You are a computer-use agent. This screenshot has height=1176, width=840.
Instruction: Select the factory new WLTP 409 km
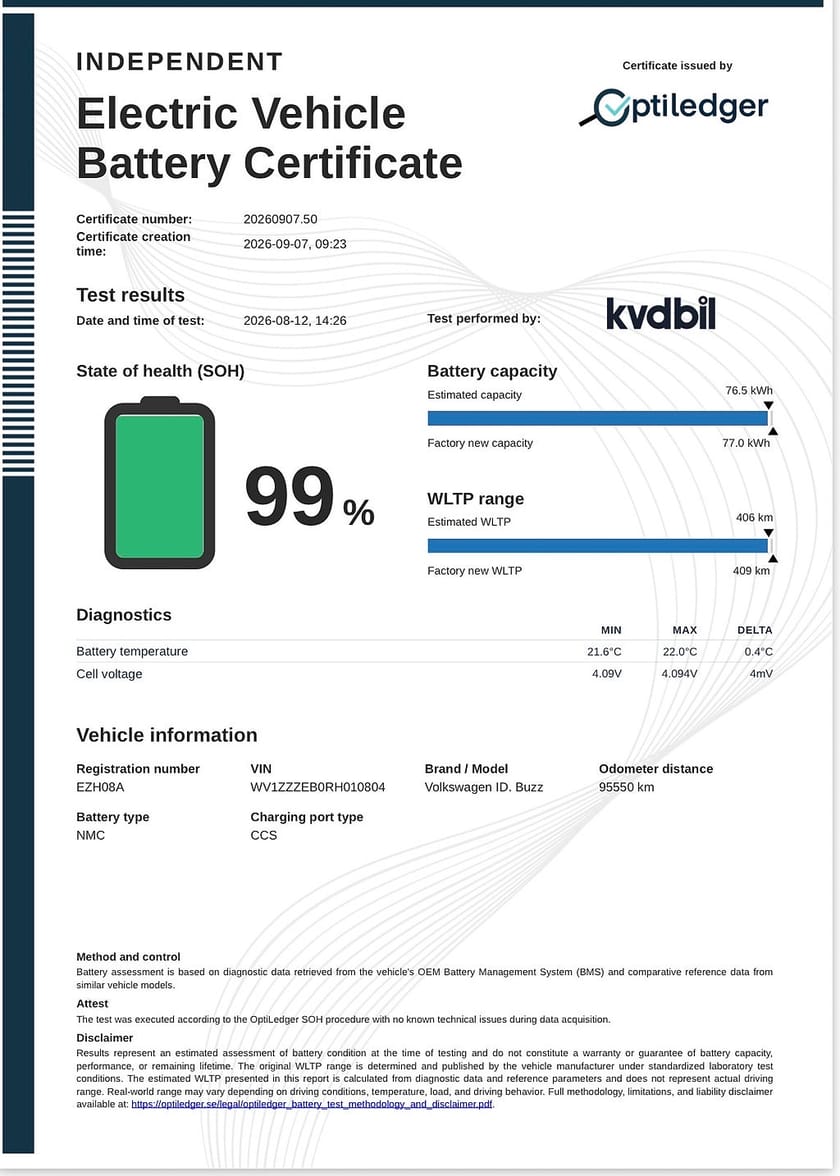tap(752, 571)
